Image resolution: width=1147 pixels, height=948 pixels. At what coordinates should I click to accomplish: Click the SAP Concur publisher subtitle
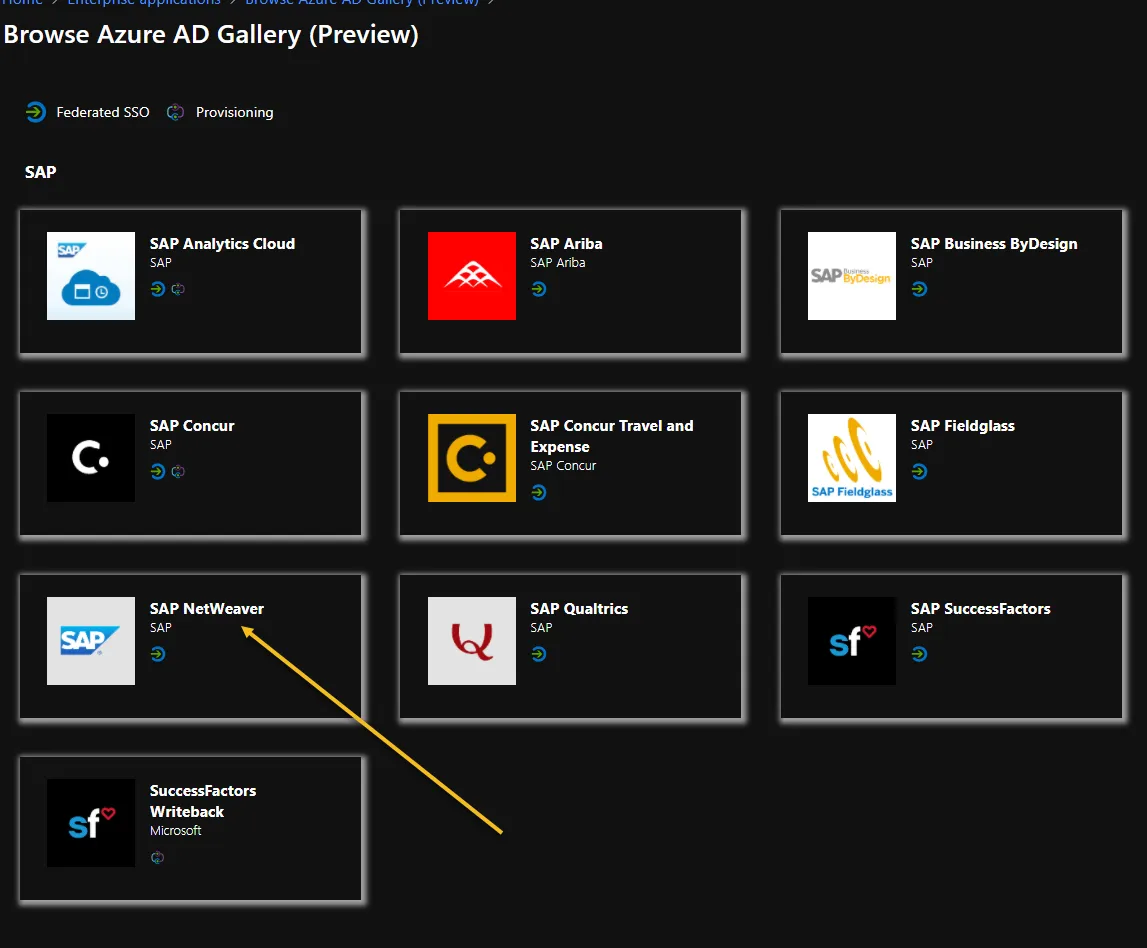point(563,465)
